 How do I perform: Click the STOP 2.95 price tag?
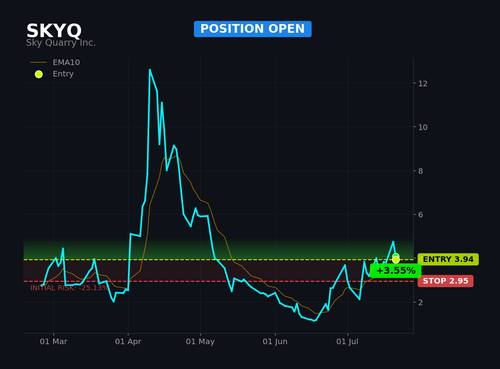click(445, 281)
